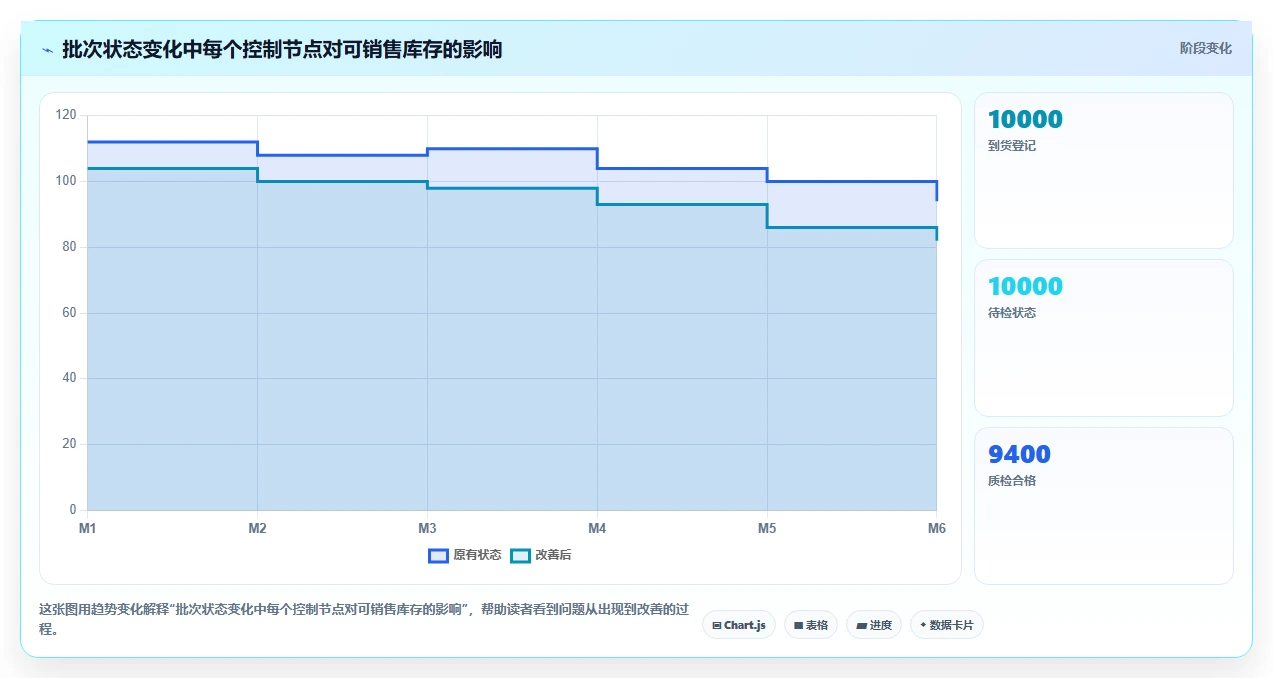Click the 待检状态 card label
This screenshot has height=678, width=1273.
(x=1011, y=313)
